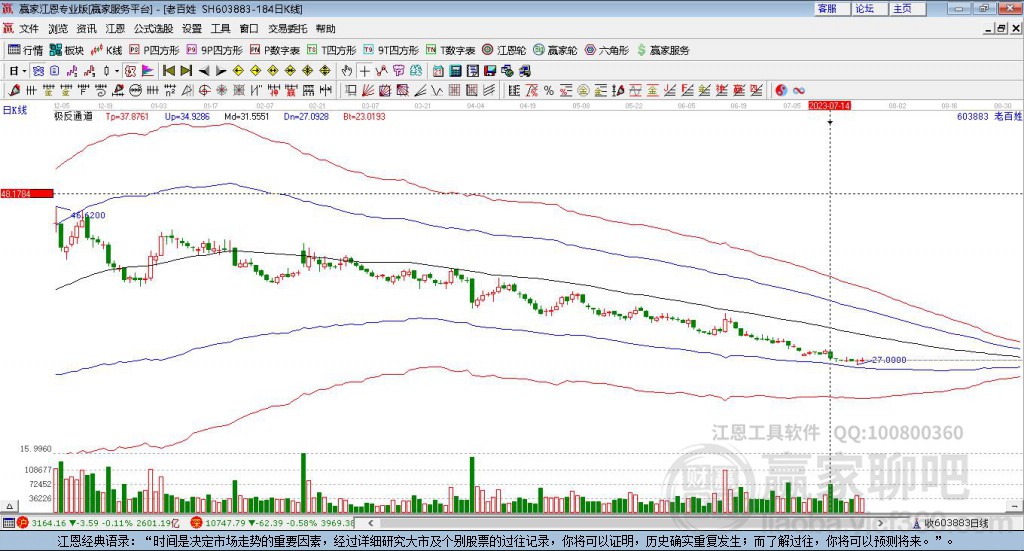Select the percent % drawing tool
Screen dimensions: 1024x551
pyautogui.click(x=549, y=90)
